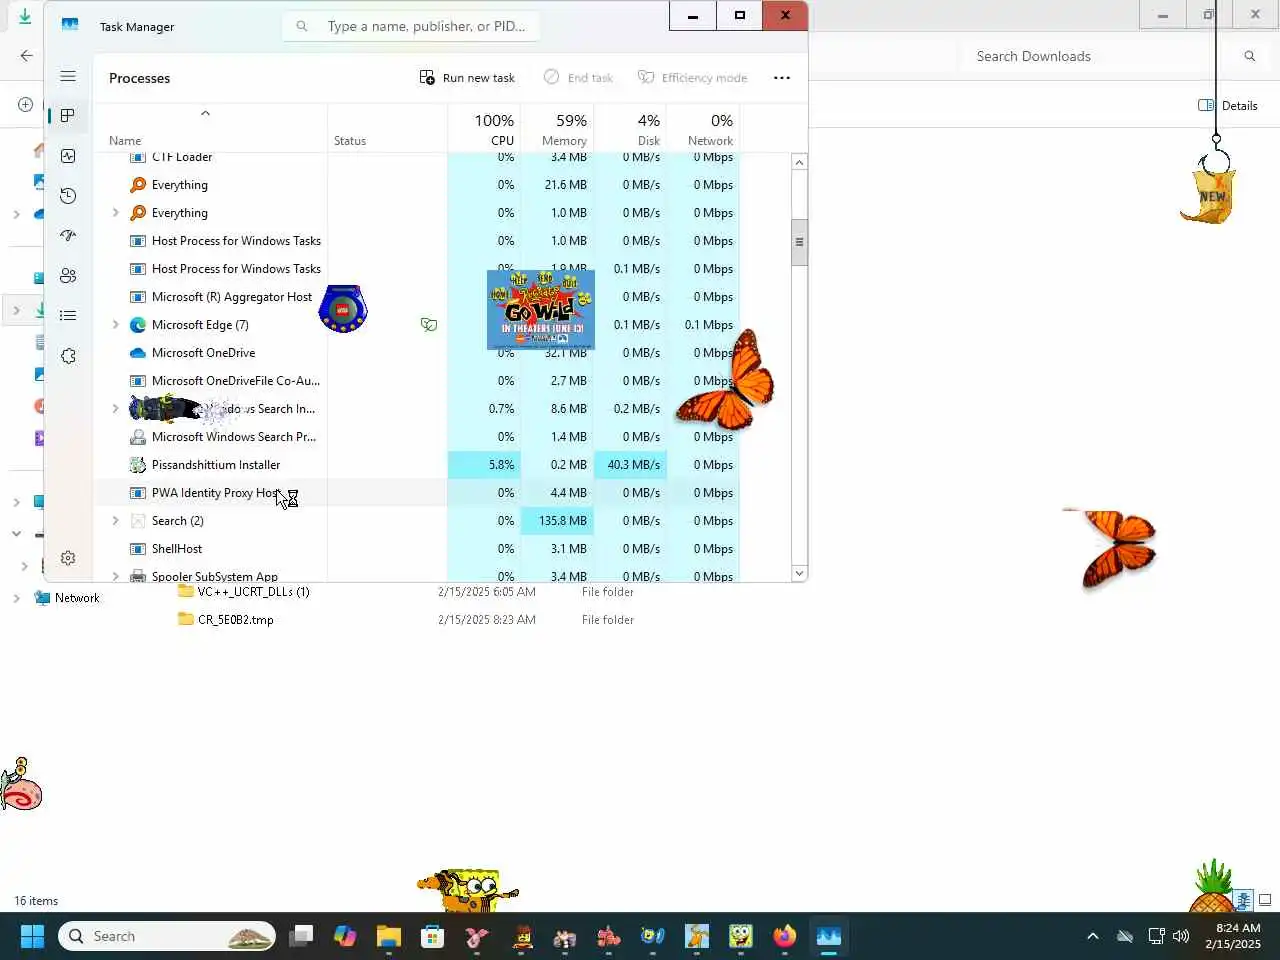The height and width of the screenshot is (960, 1280).
Task: Switch Explorer to details list view
Action: click(1243, 900)
